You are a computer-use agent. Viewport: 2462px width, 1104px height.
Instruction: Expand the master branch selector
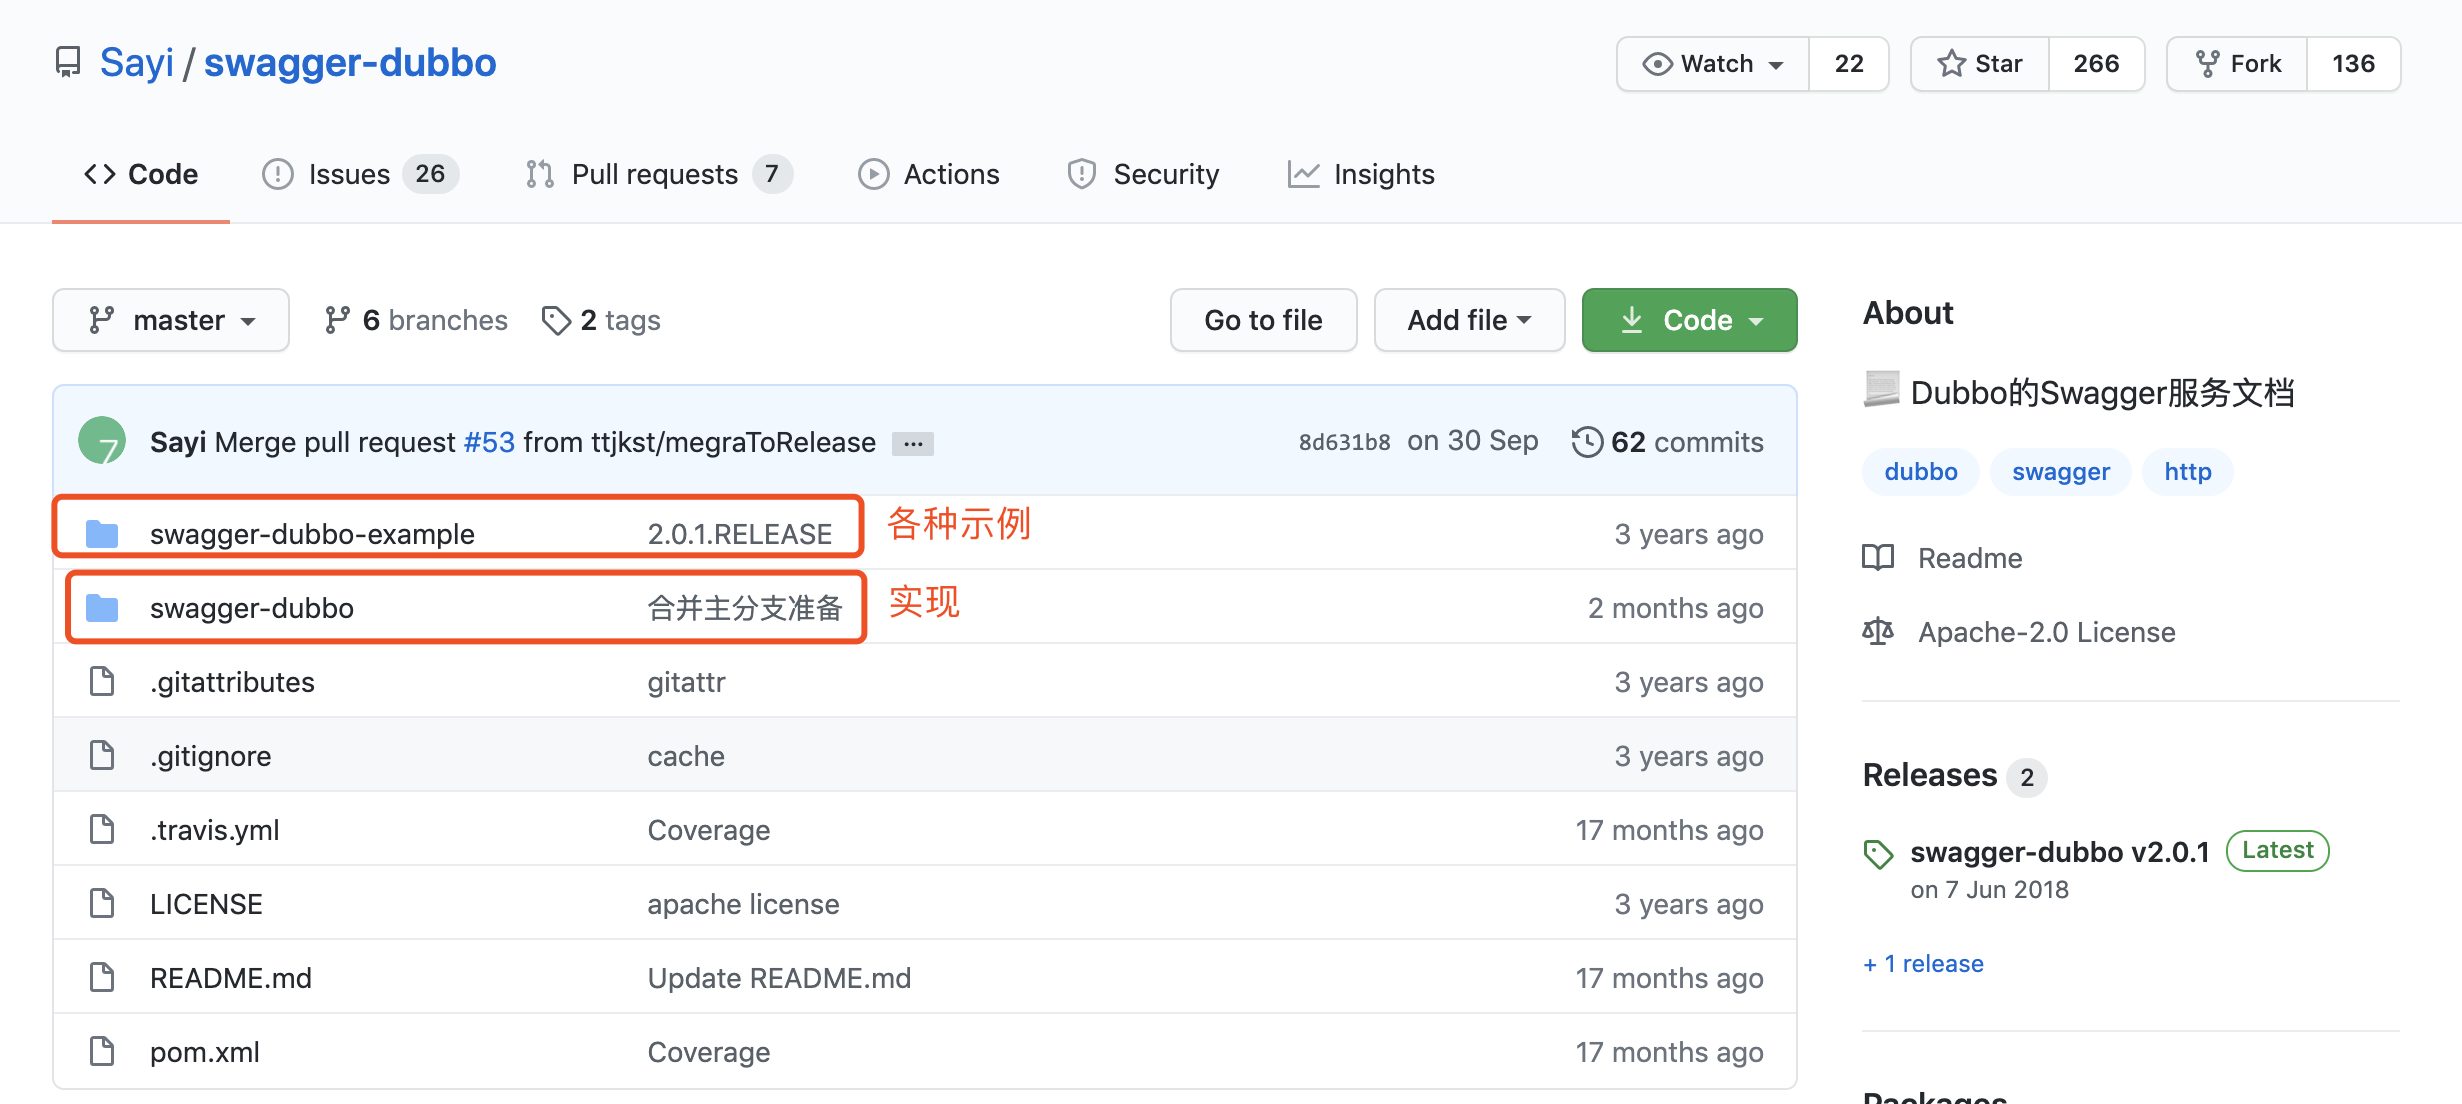171,320
